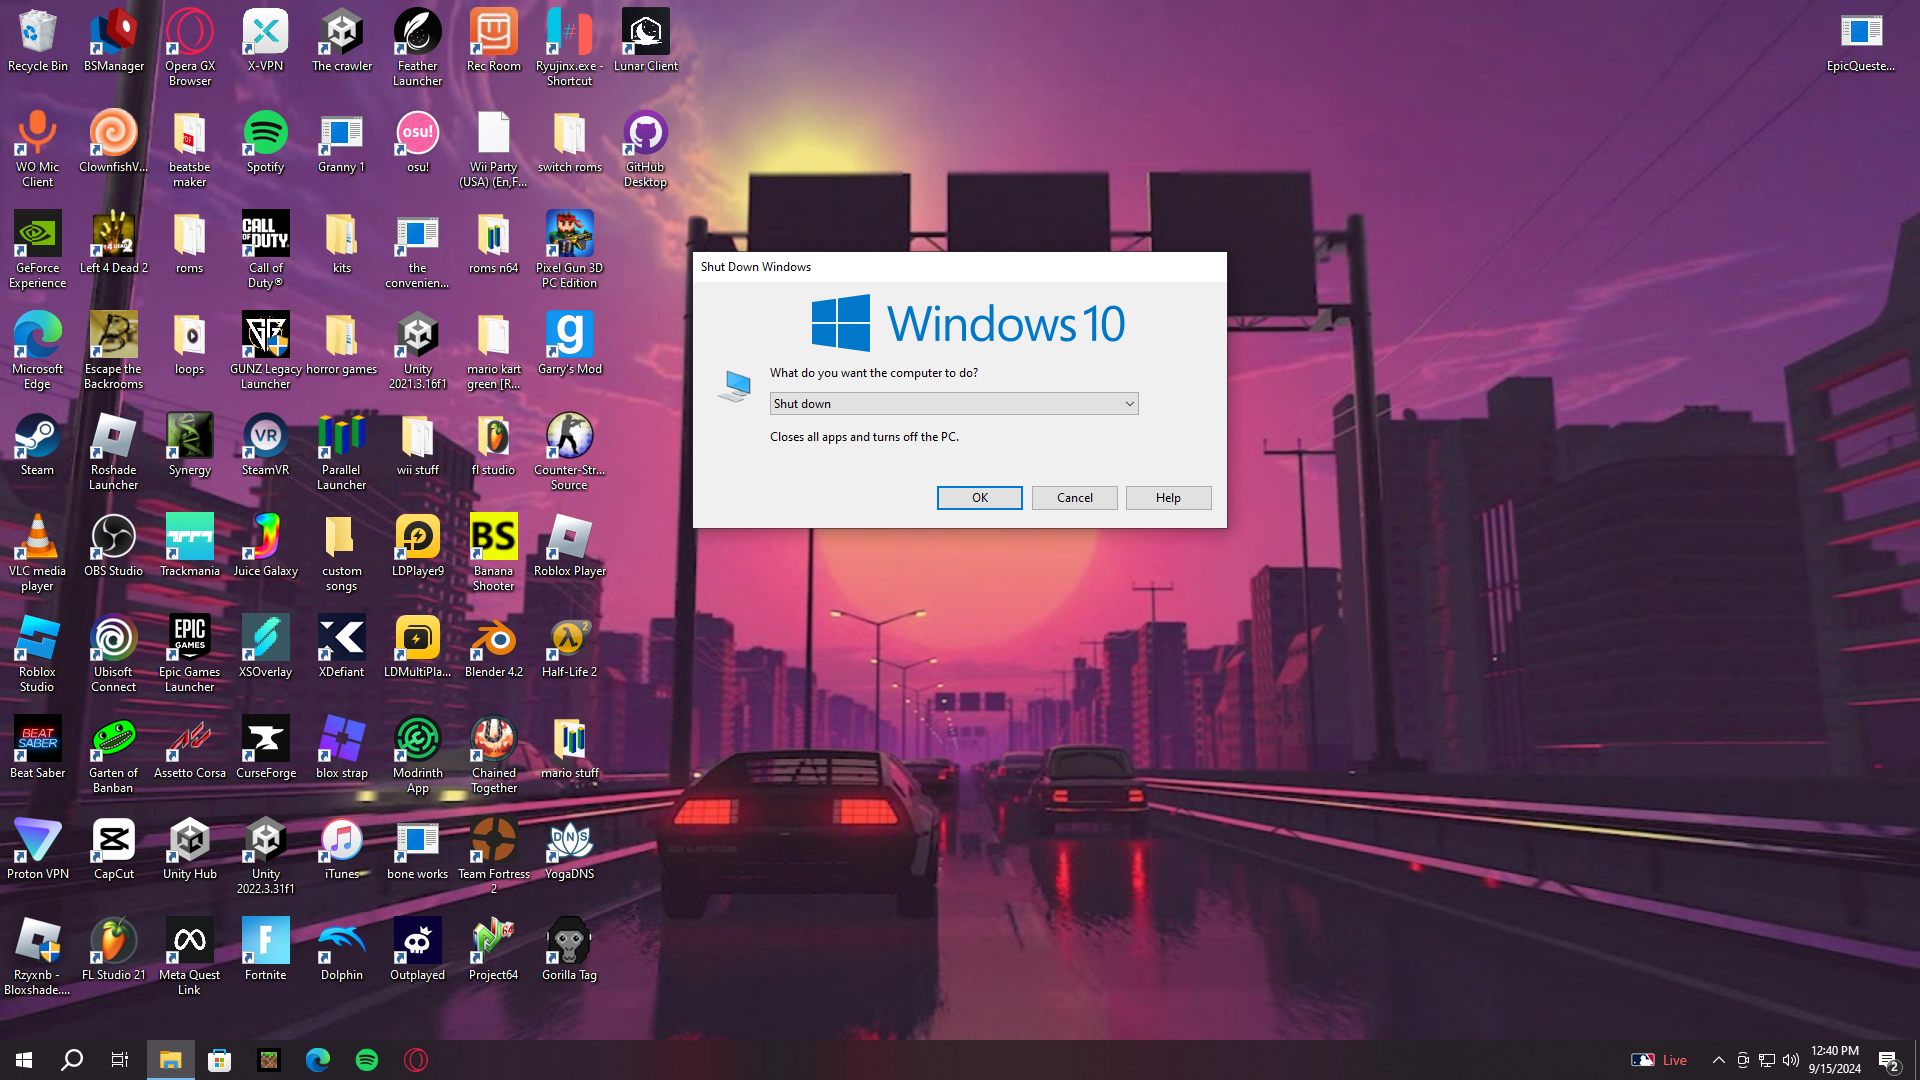Show hidden system tray icons chevron
Screen dimensions: 1920x1080
(x=1718, y=1060)
